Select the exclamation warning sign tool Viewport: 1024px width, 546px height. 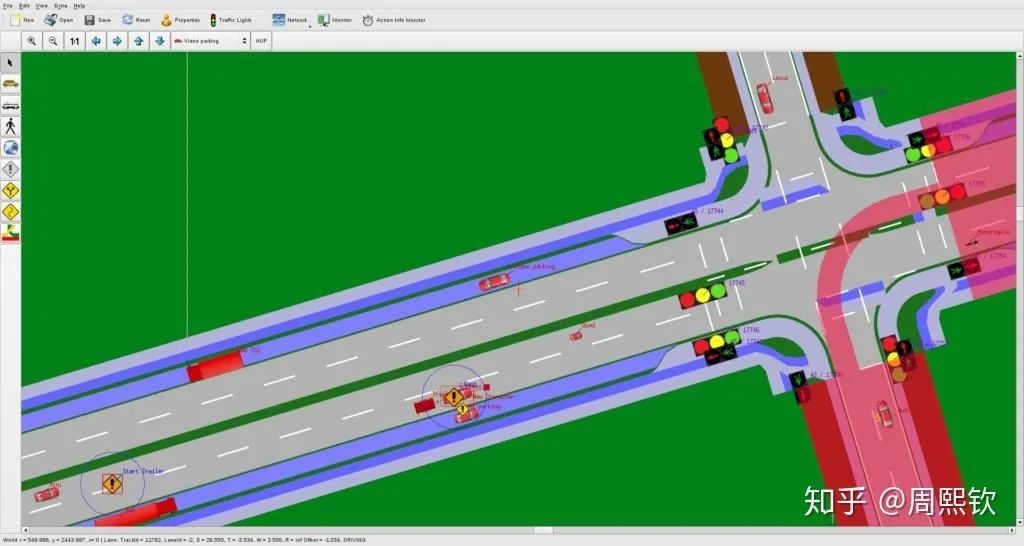(10, 169)
